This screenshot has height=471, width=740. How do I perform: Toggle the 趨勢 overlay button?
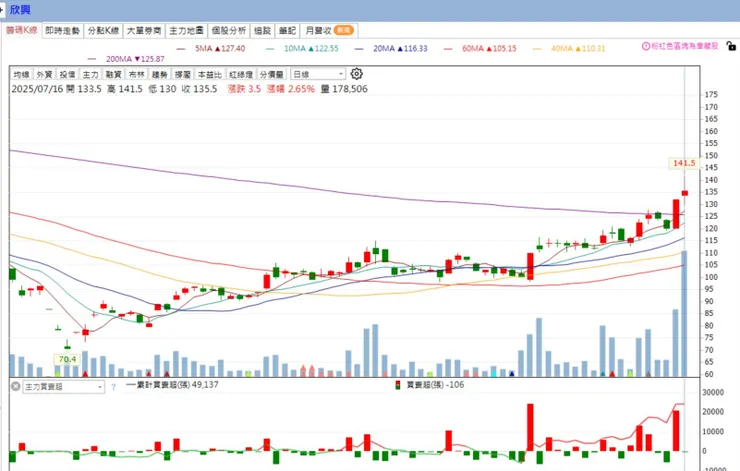160,75
